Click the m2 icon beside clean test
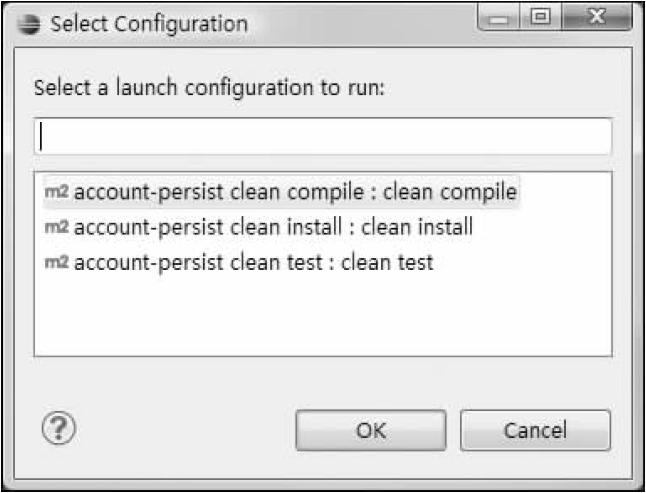Screen dimensions: 646x493 click(x=56, y=263)
